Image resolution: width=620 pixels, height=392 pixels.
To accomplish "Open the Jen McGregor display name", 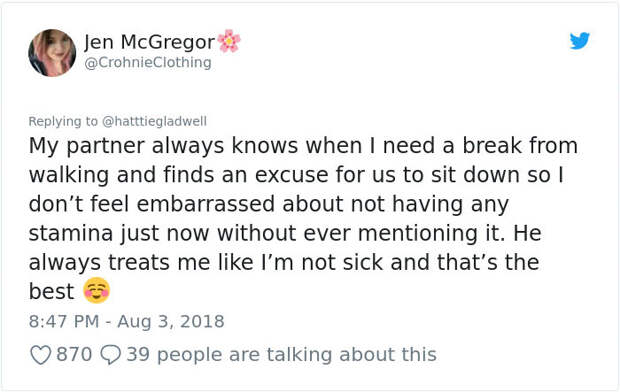I will coord(149,42).
